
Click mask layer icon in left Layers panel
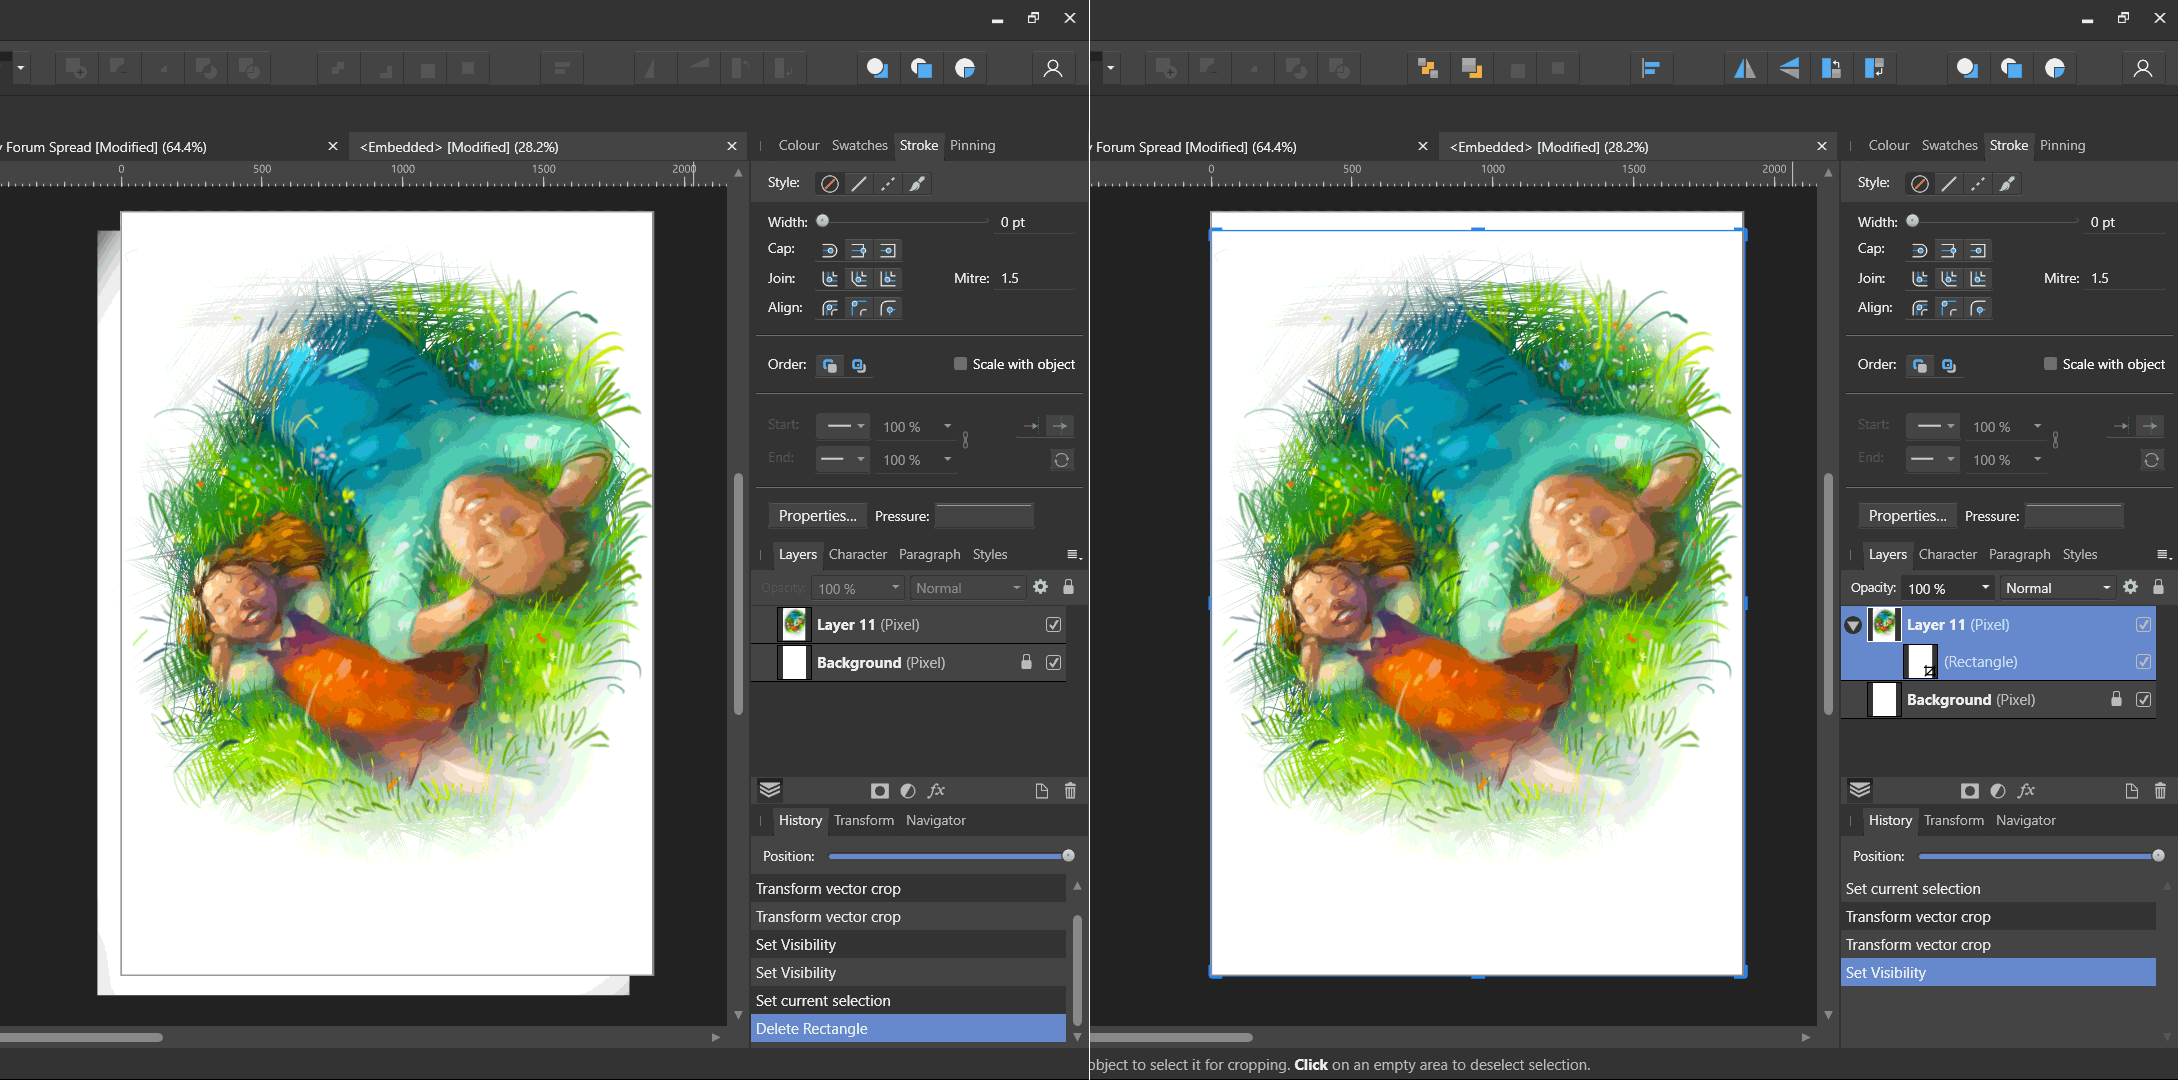tap(879, 791)
